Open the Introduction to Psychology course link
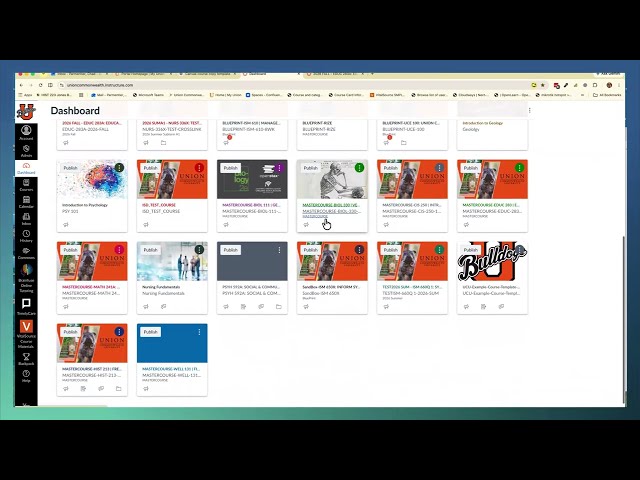640x480 pixels. coord(85,205)
